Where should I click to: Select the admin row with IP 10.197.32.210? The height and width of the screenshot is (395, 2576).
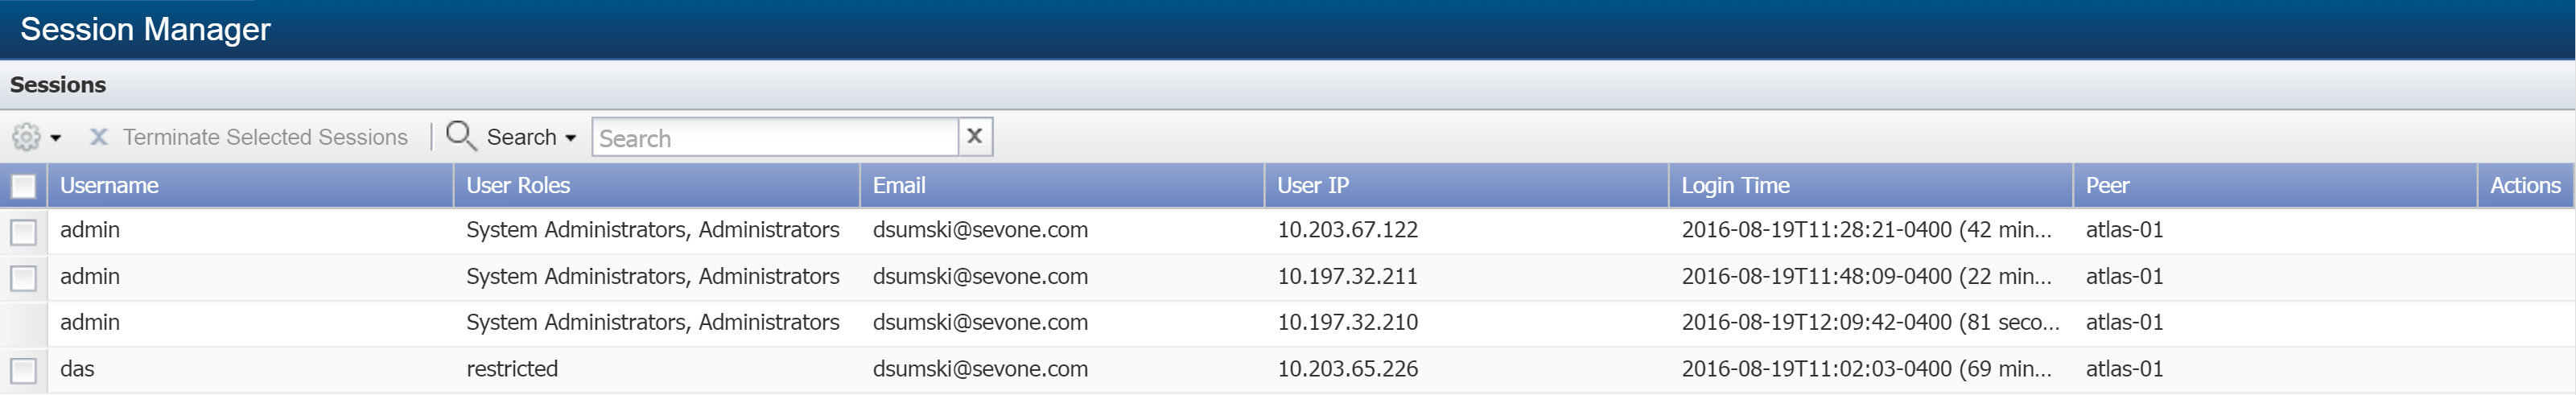coord(1288,323)
